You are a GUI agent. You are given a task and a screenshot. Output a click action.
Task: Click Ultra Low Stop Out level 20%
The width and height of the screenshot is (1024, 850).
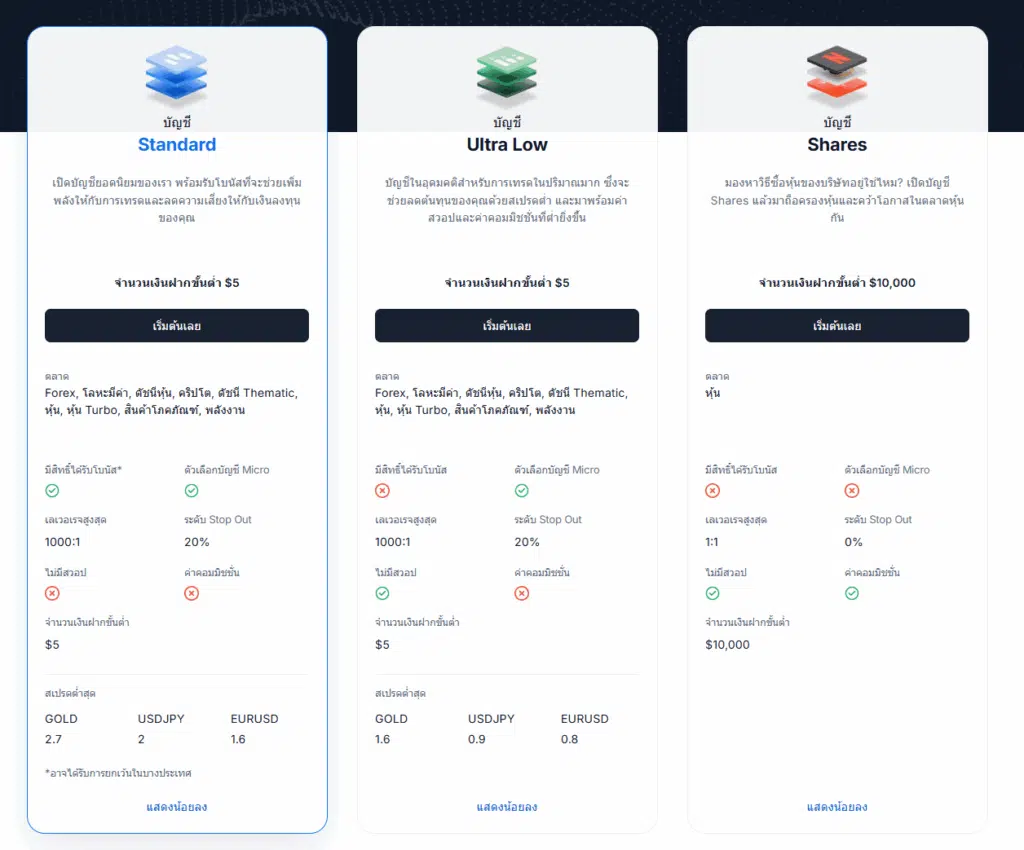527,542
